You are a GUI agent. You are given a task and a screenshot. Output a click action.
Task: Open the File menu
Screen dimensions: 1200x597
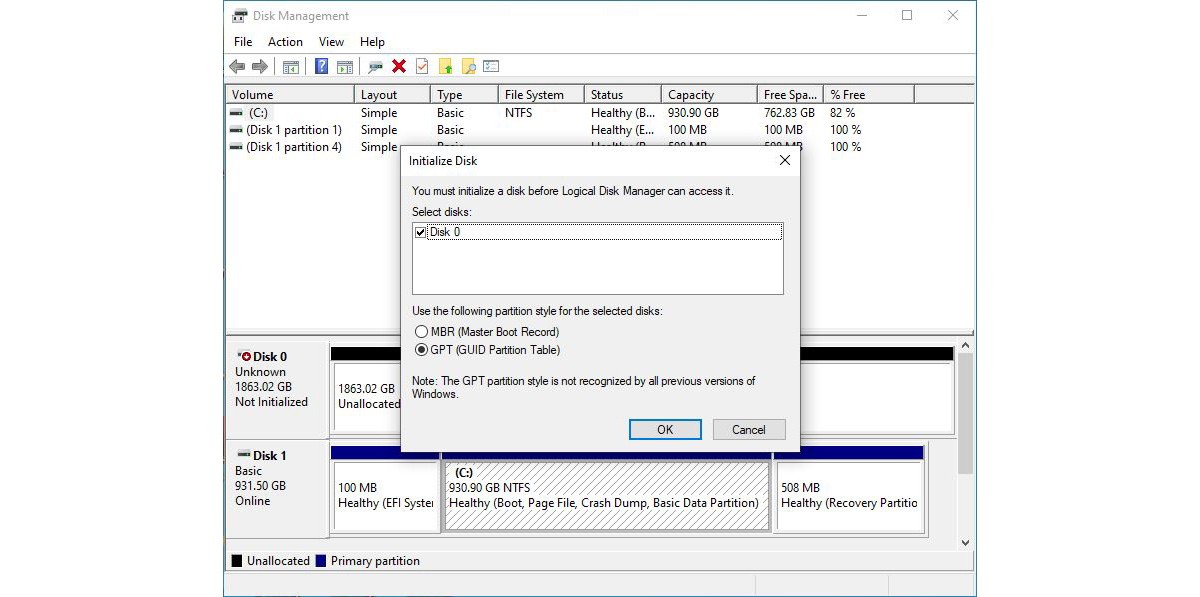click(x=243, y=42)
